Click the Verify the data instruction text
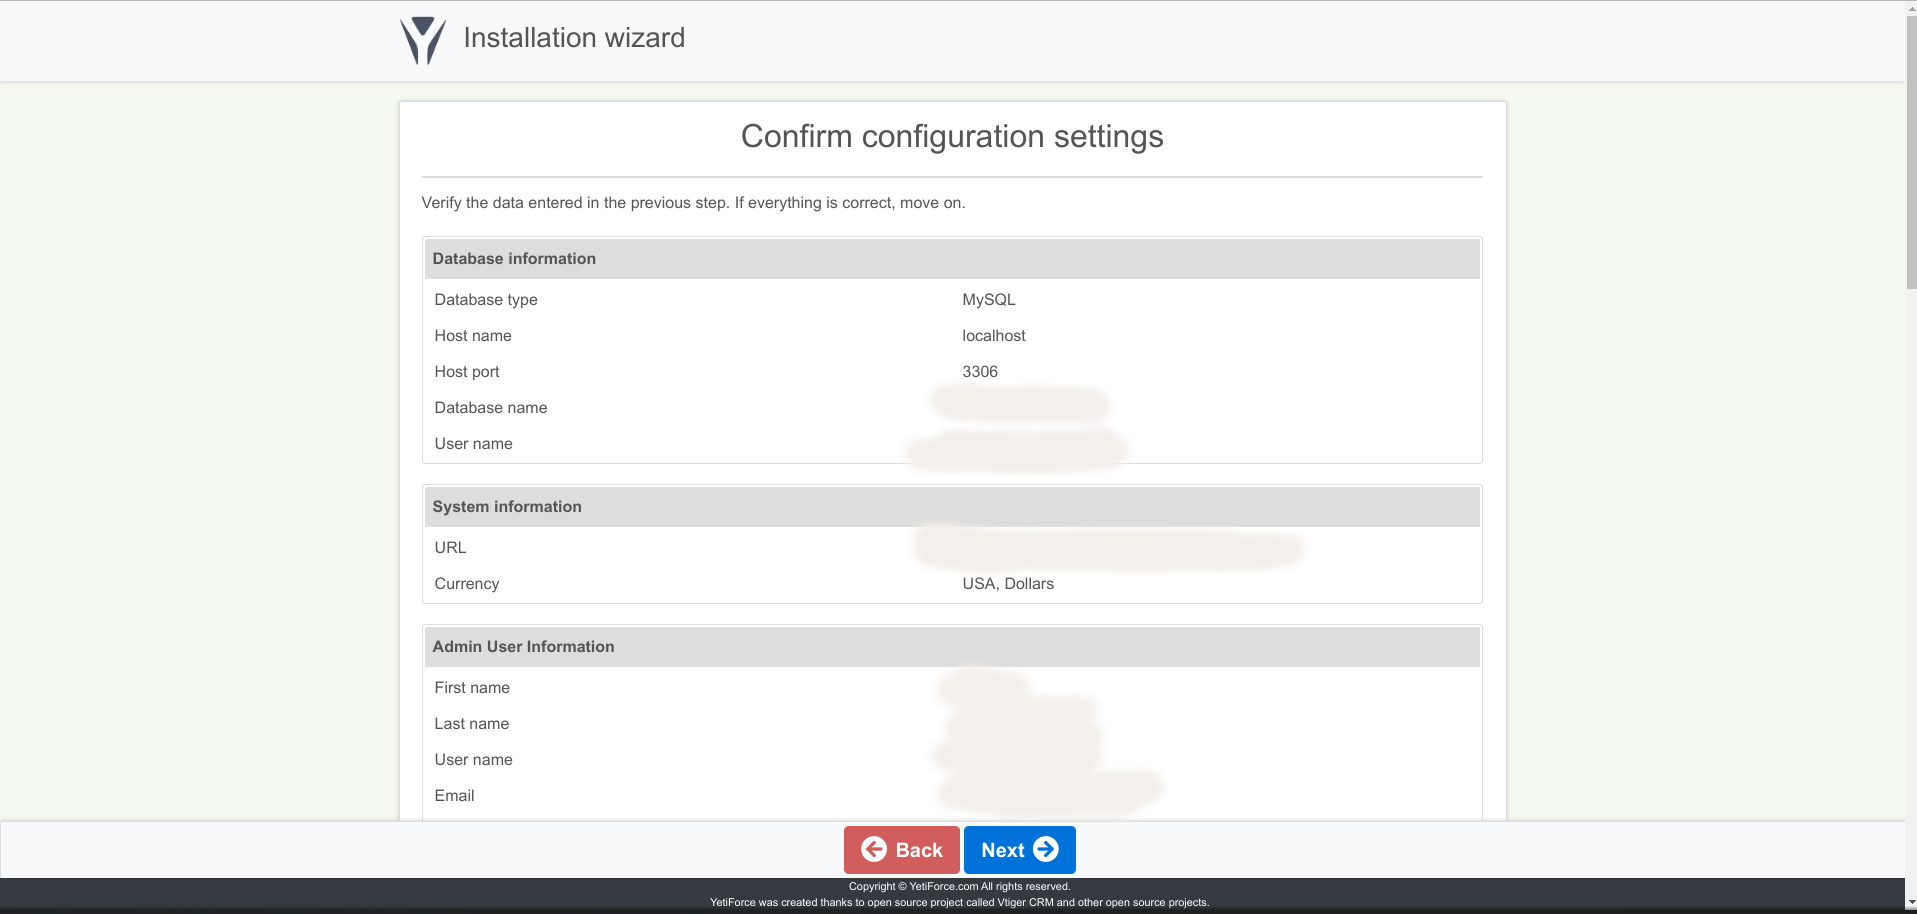Image resolution: width=1917 pixels, height=914 pixels. point(693,203)
